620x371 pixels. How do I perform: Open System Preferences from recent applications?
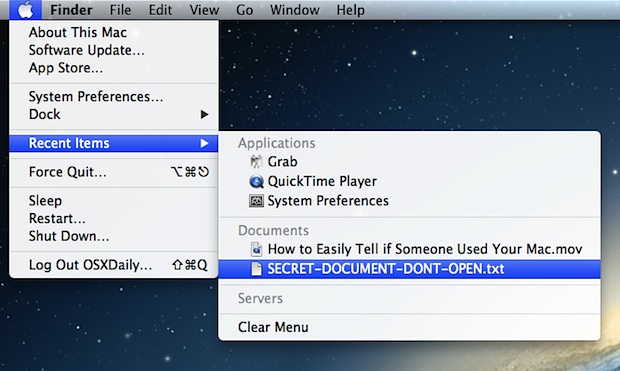click(x=409, y=201)
